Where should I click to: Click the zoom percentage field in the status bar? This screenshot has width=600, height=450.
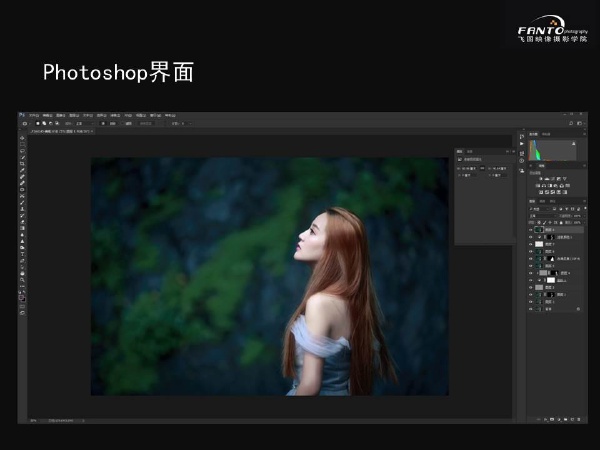coord(33,420)
